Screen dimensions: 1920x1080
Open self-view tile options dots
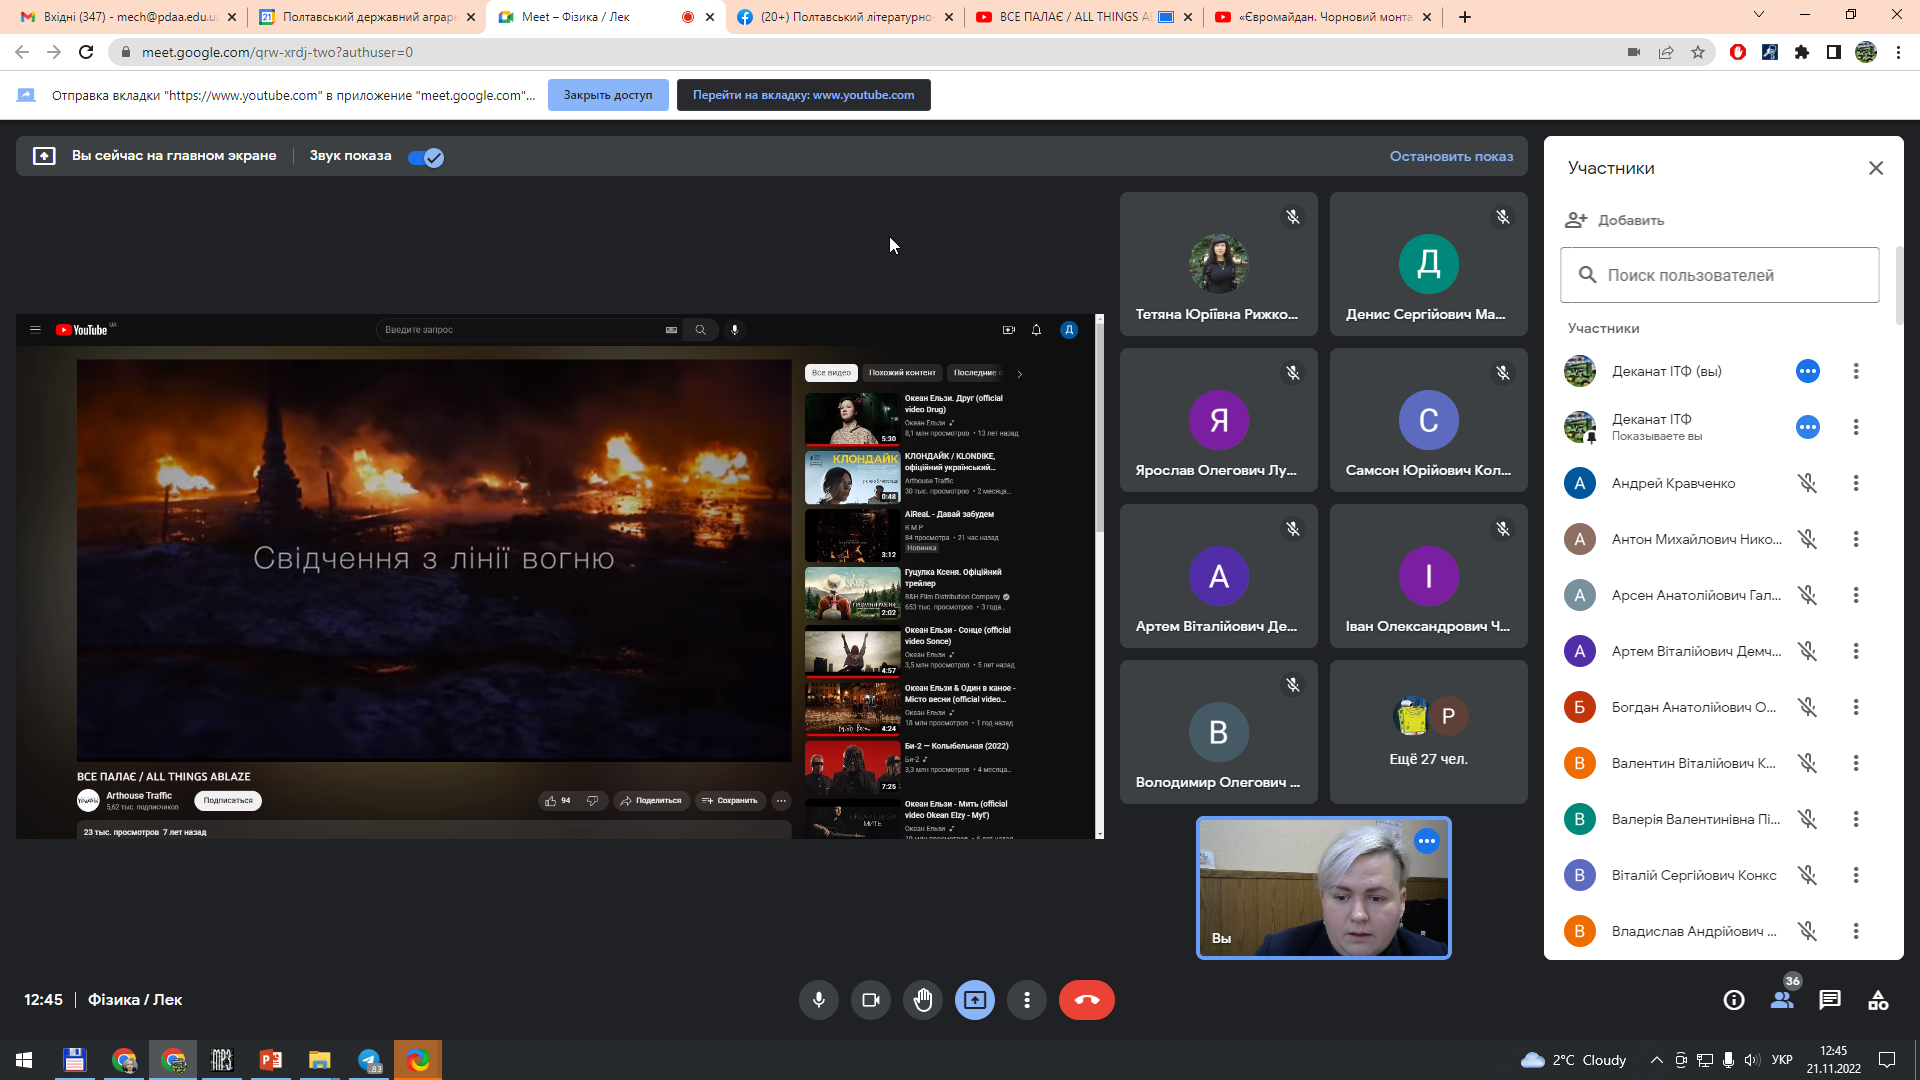tap(1427, 841)
